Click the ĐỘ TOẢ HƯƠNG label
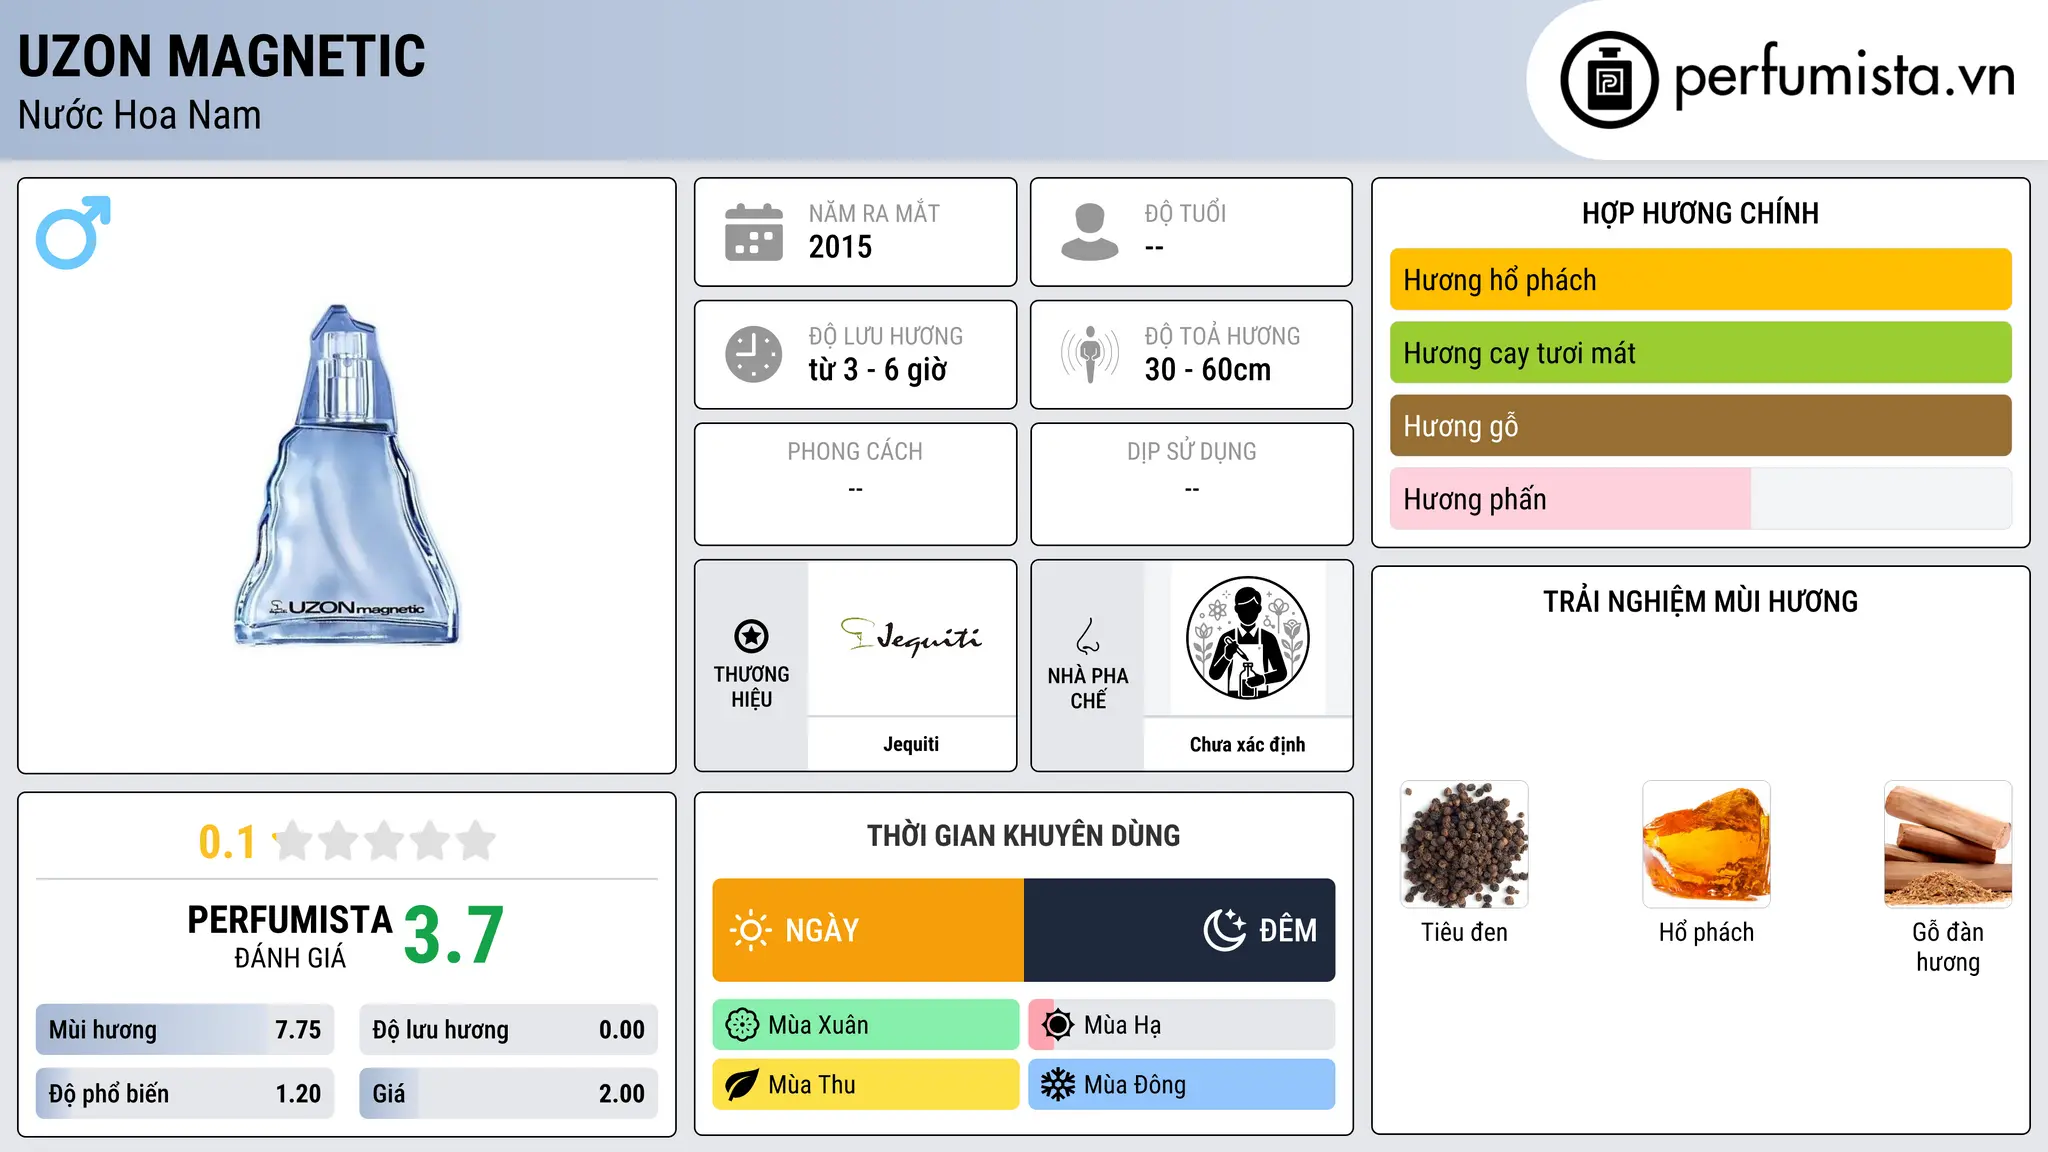The image size is (2048, 1152). tap(1222, 336)
